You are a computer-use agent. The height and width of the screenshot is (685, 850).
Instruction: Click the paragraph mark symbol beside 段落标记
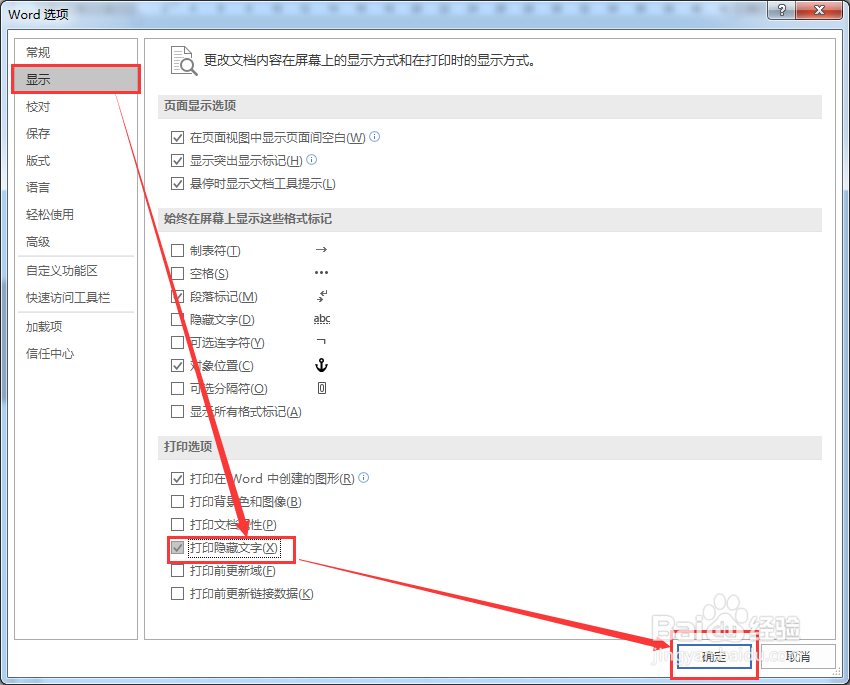coord(322,295)
